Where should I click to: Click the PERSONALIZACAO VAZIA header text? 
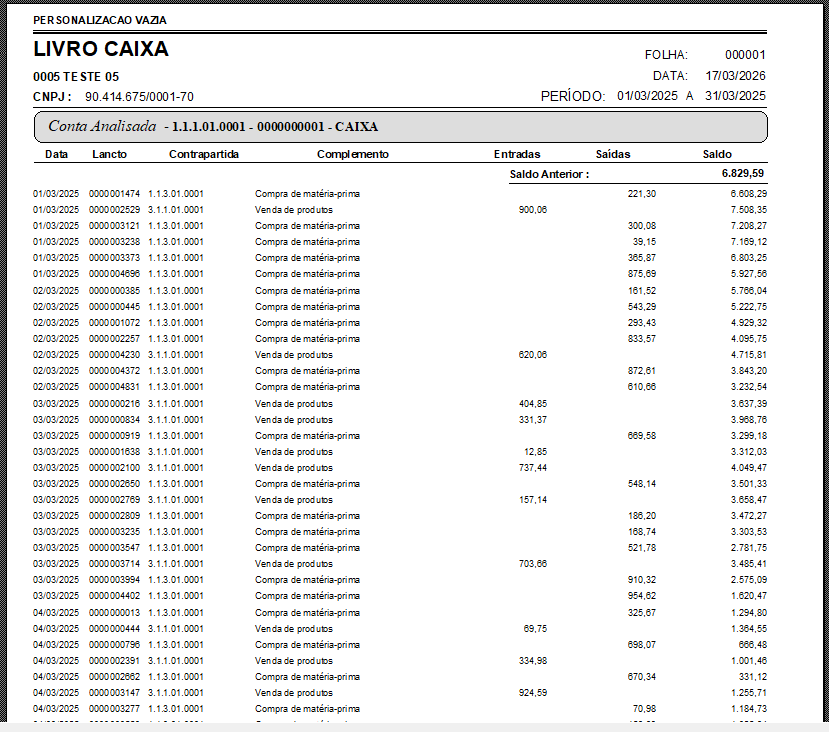[100, 20]
